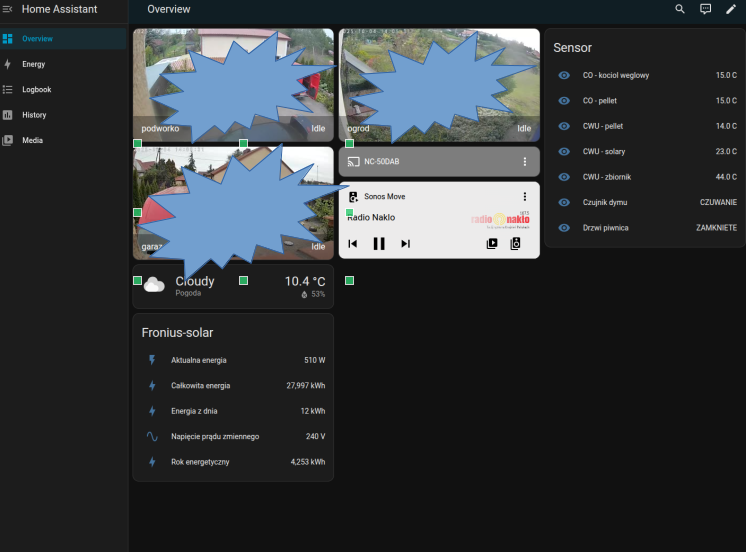Image resolution: width=746 pixels, height=552 pixels.
Task: Click the CO - pellet sensor row
Action: tap(646, 101)
